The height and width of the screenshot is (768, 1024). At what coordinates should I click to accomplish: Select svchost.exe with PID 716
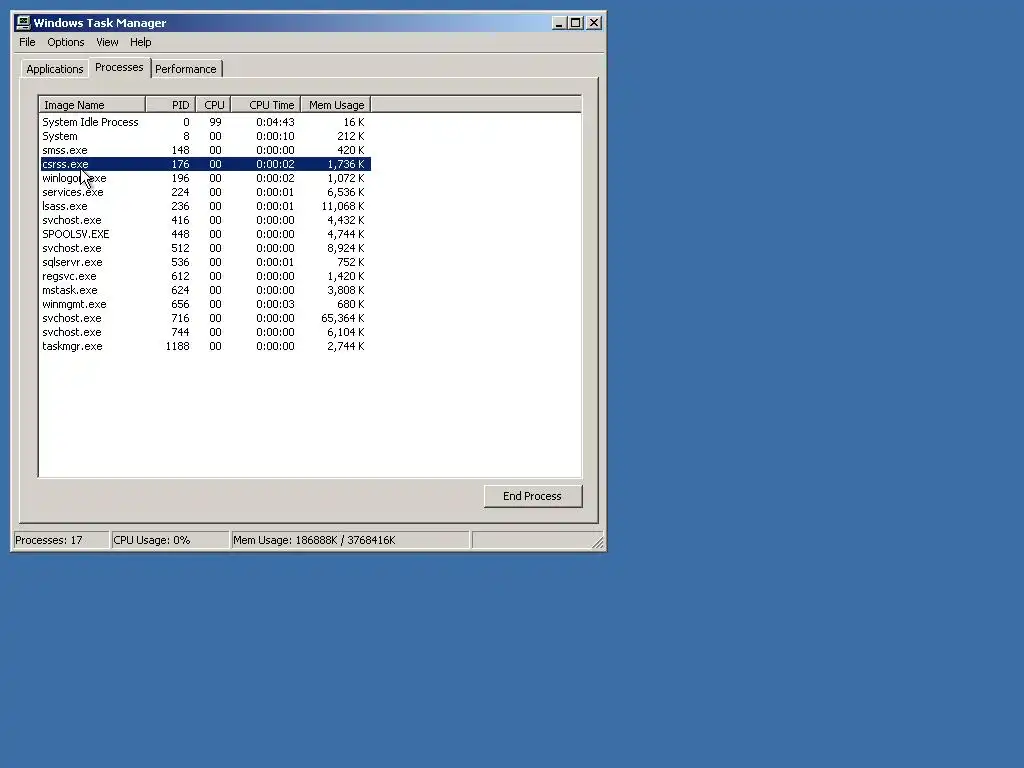click(205, 319)
